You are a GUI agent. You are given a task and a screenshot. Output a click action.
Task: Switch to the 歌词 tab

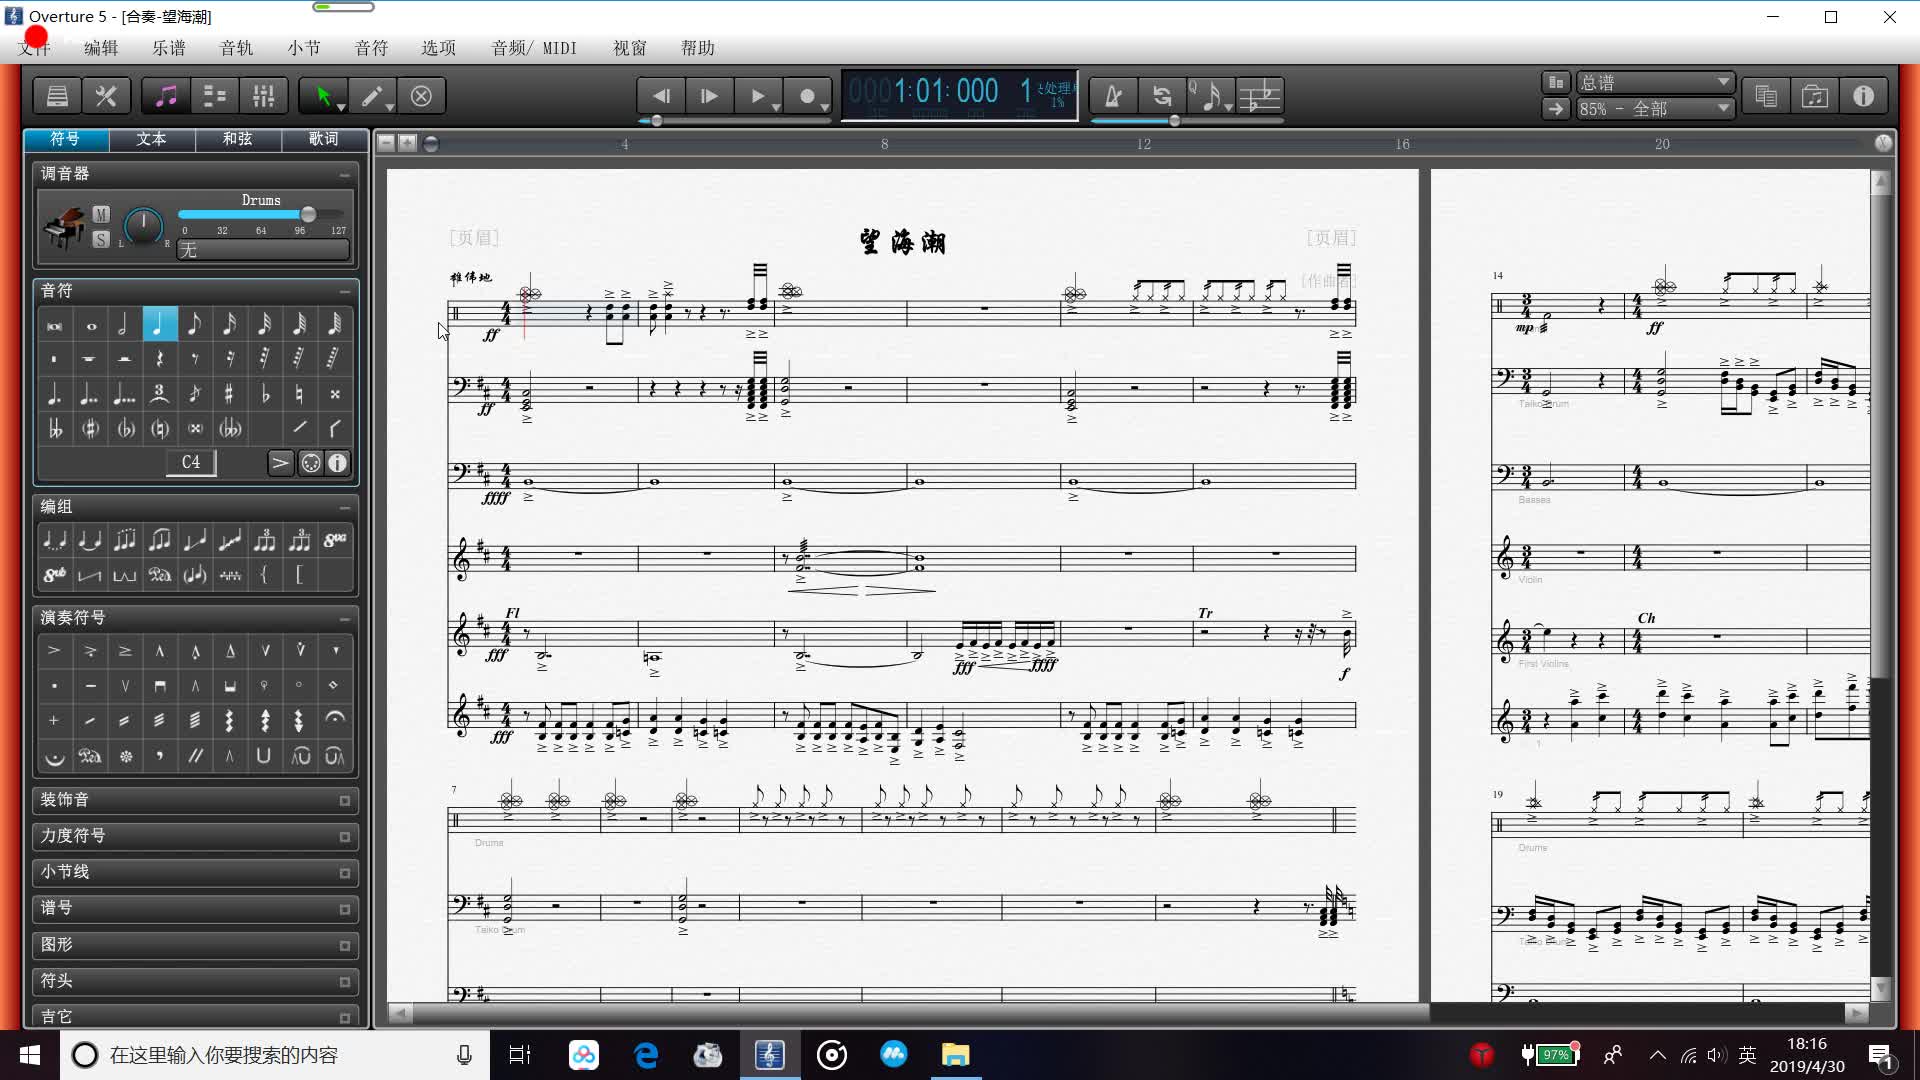(323, 139)
